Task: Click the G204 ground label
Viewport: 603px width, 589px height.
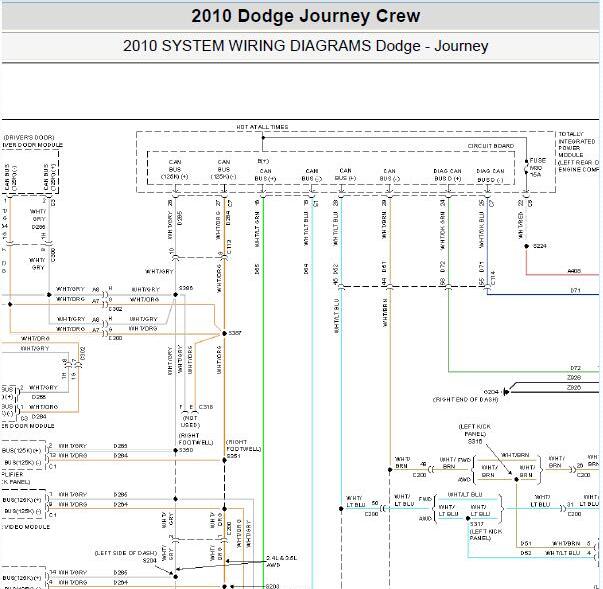Action: [x=491, y=392]
